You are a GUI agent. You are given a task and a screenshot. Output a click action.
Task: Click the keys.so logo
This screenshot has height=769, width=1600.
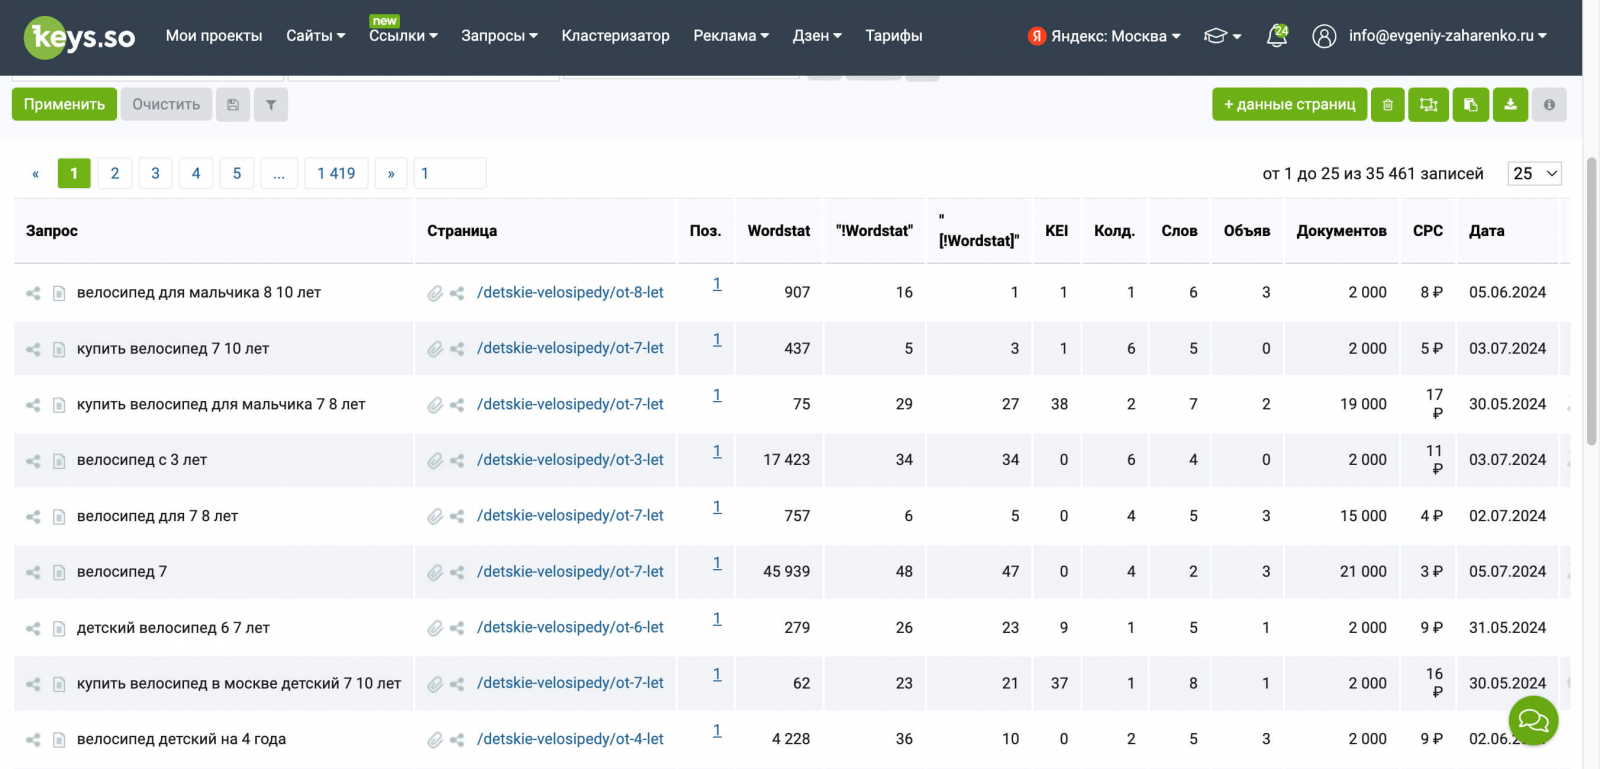click(x=80, y=37)
